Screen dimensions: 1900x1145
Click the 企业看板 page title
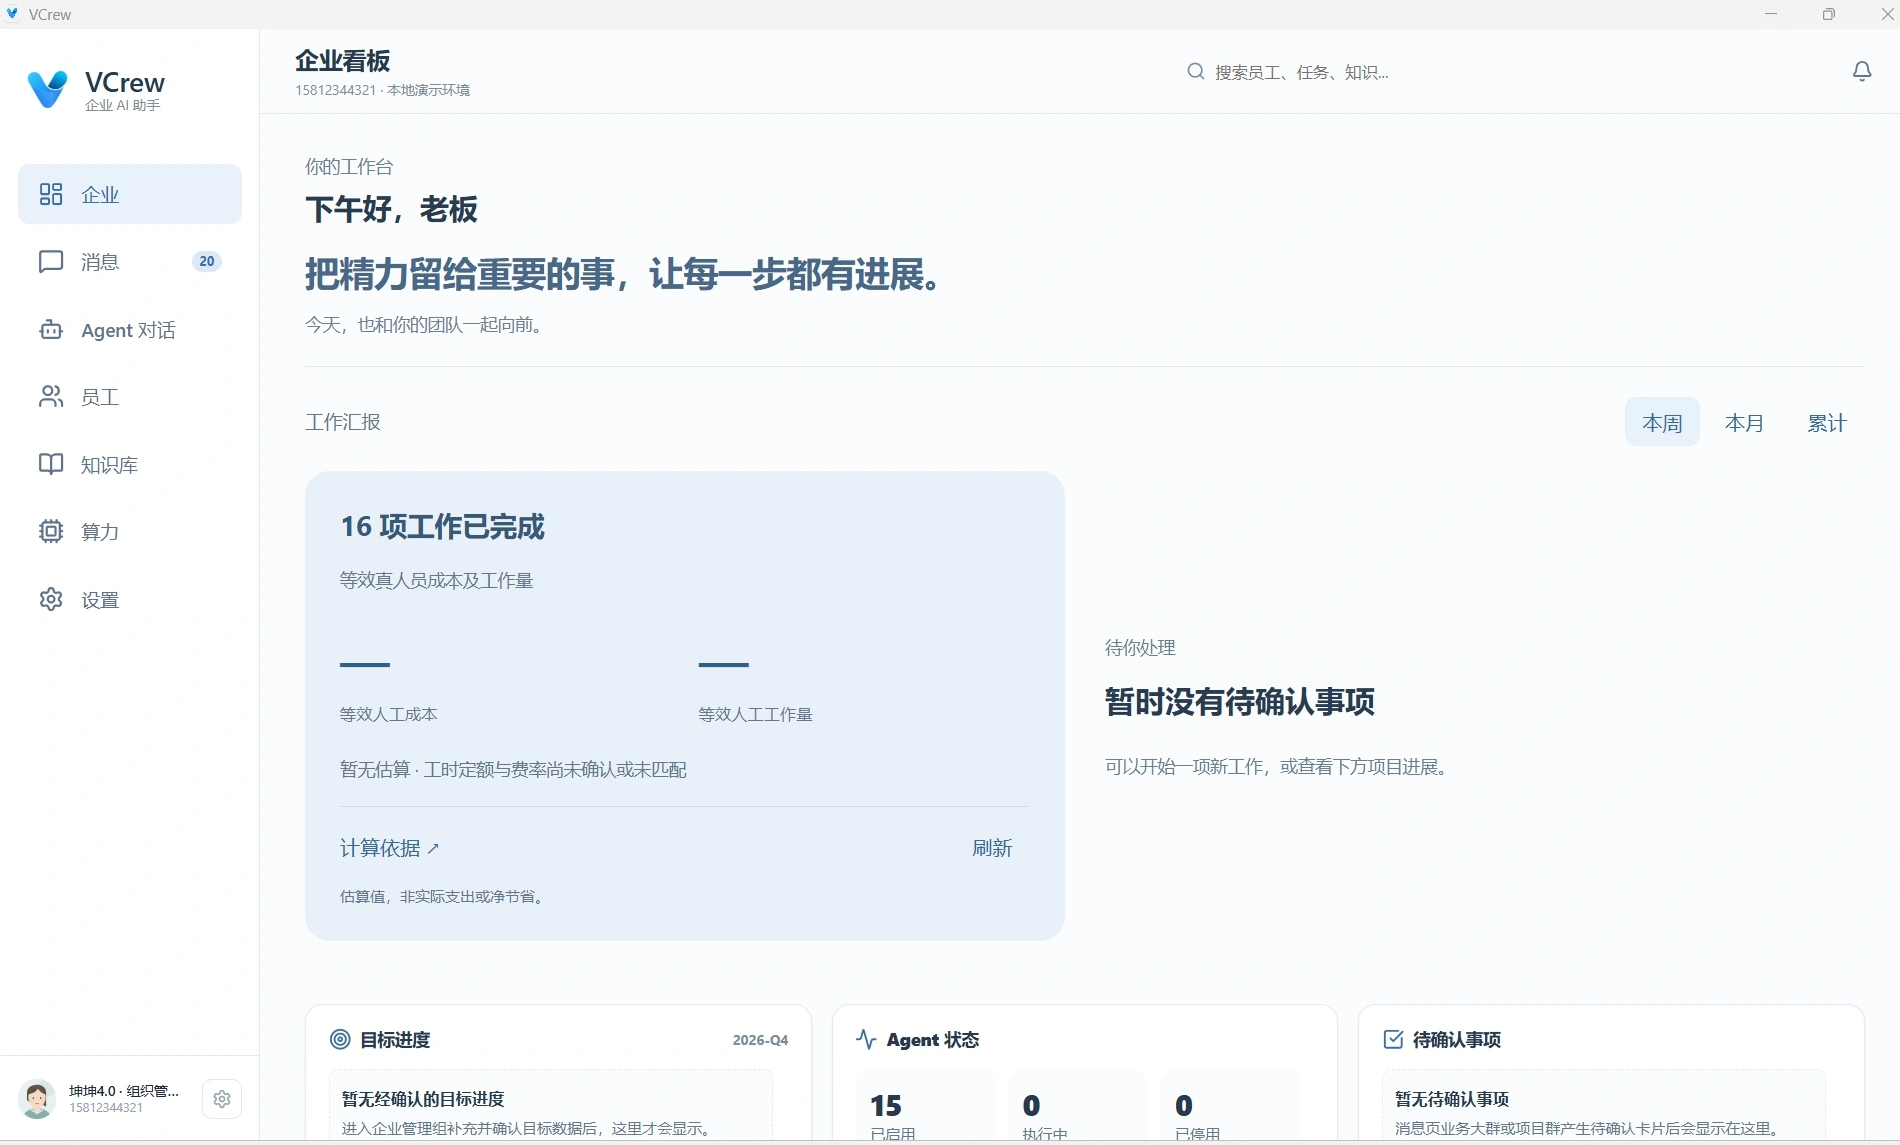point(342,61)
